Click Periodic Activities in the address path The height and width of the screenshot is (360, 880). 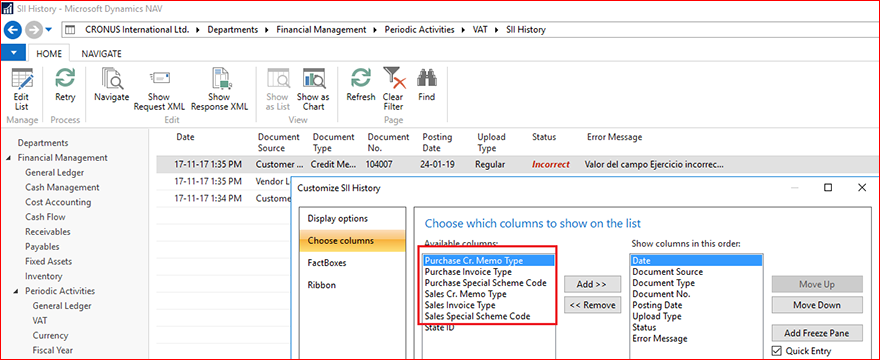pyautogui.click(x=419, y=30)
